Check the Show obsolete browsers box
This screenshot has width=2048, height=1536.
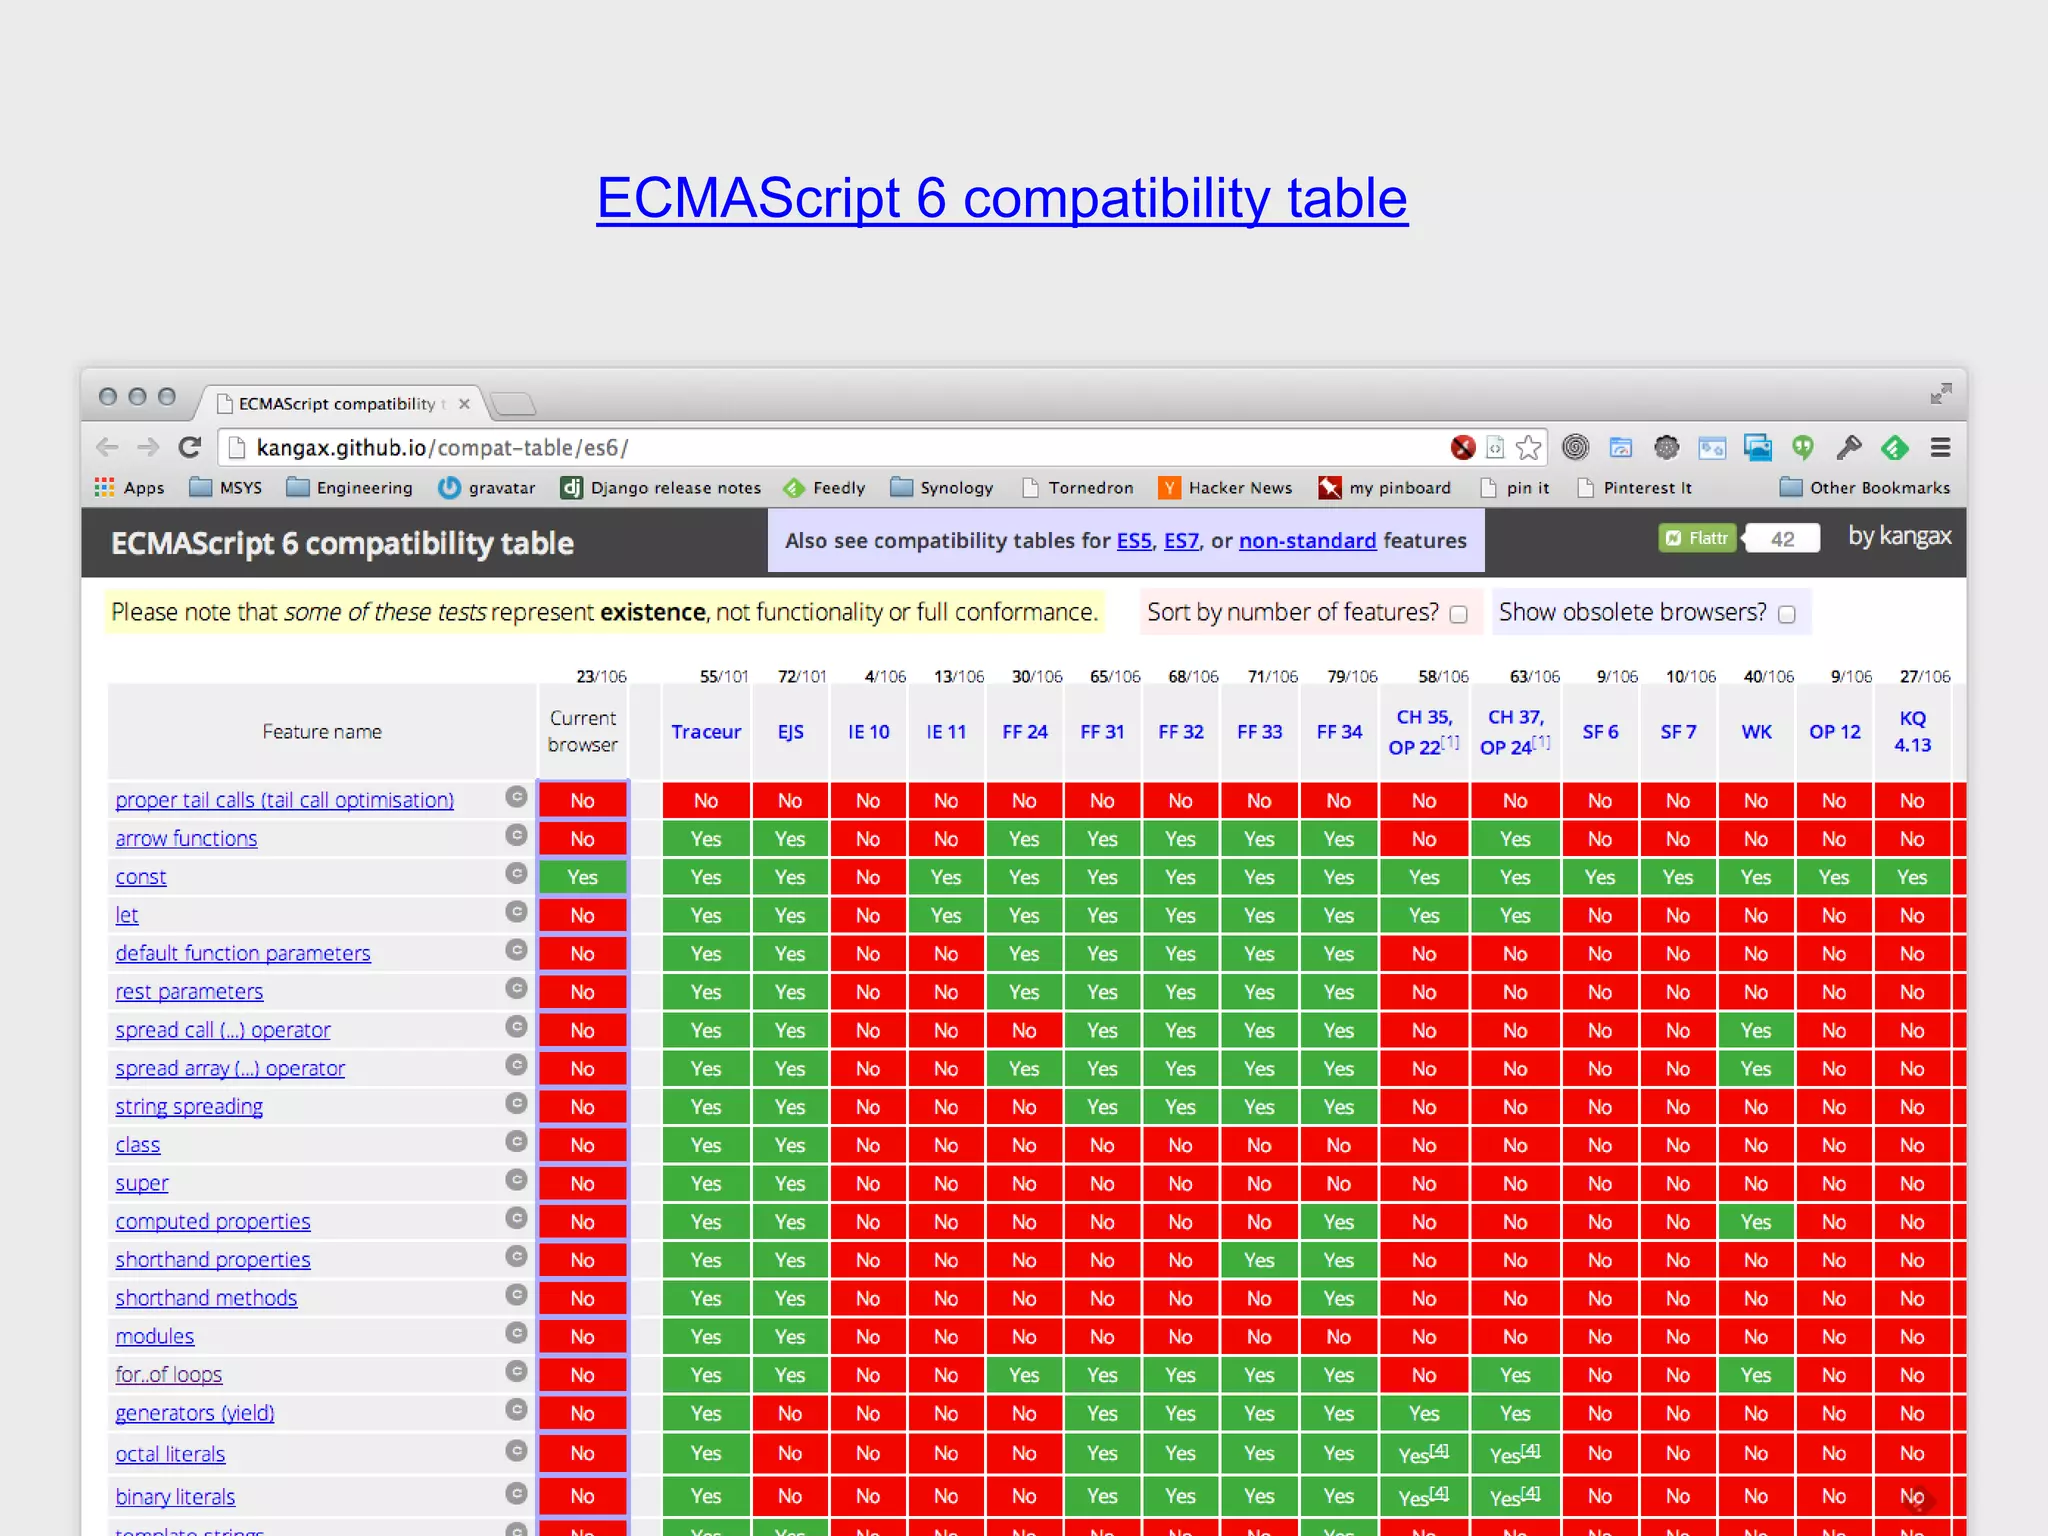(x=1787, y=614)
